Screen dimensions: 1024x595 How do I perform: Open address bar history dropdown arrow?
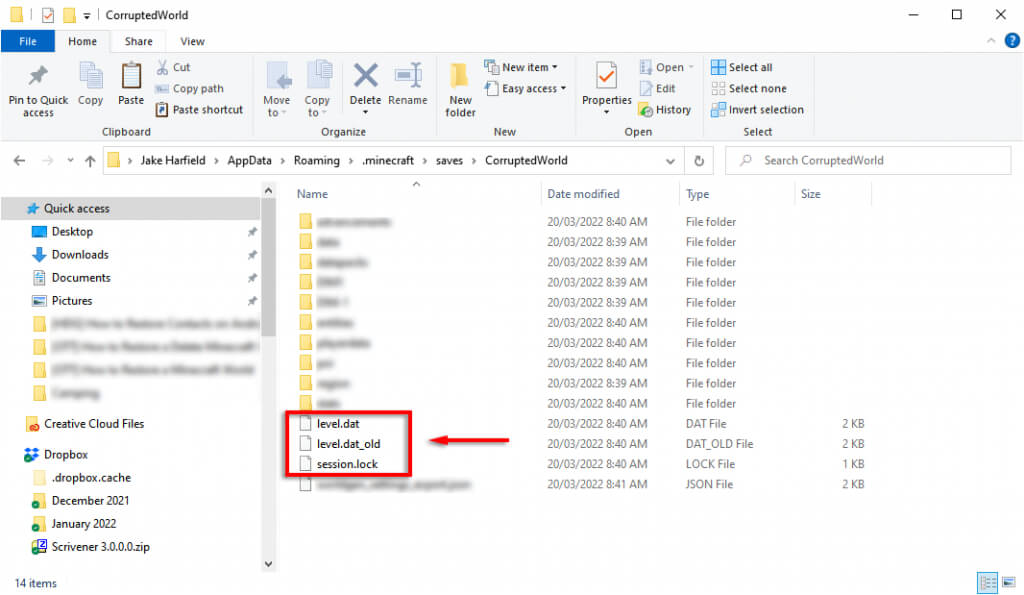pos(671,160)
